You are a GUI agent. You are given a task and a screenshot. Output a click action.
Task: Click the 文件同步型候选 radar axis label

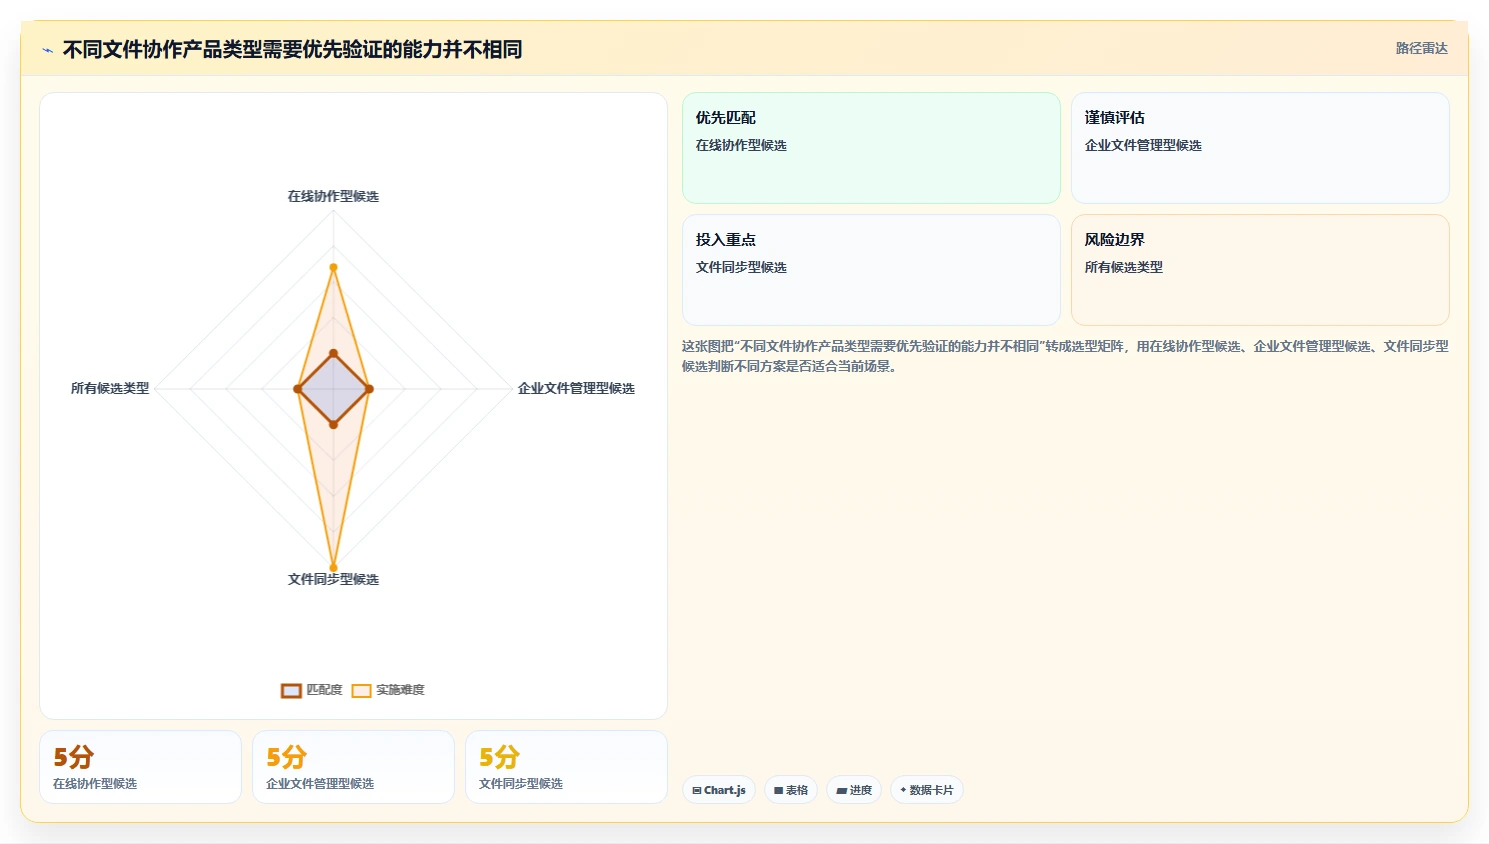333,579
